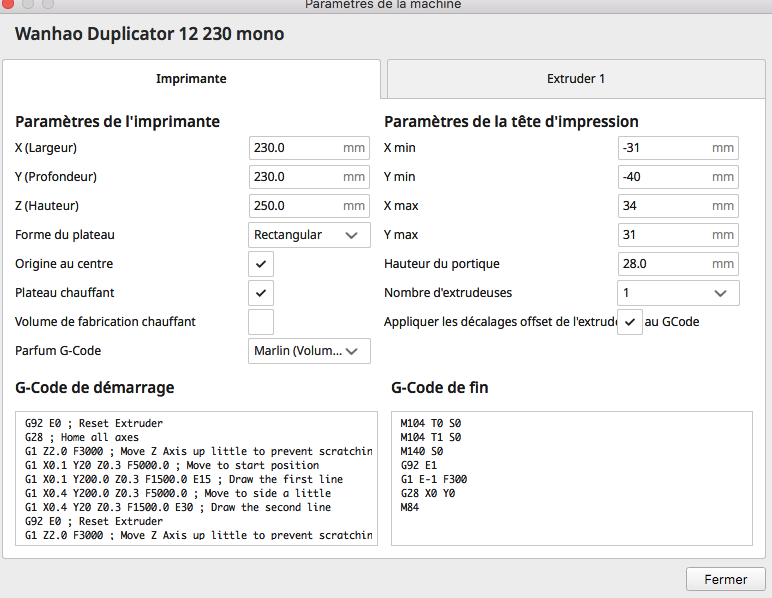
Task: Click the X (Largeur) value field
Action: pyautogui.click(x=309, y=148)
